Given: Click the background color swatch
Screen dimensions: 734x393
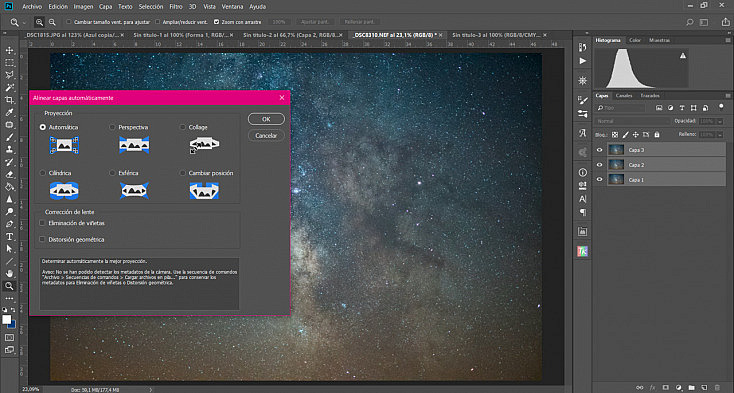Looking at the screenshot, I should click(x=13, y=324).
